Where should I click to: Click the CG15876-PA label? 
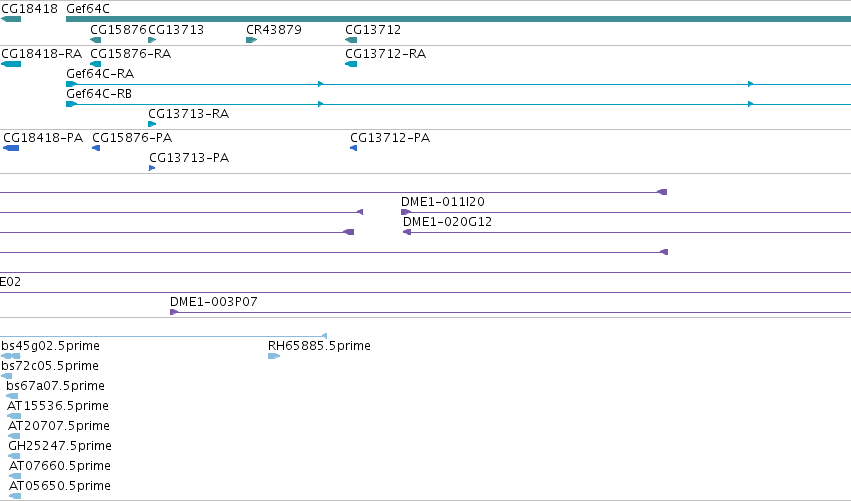click(132, 138)
